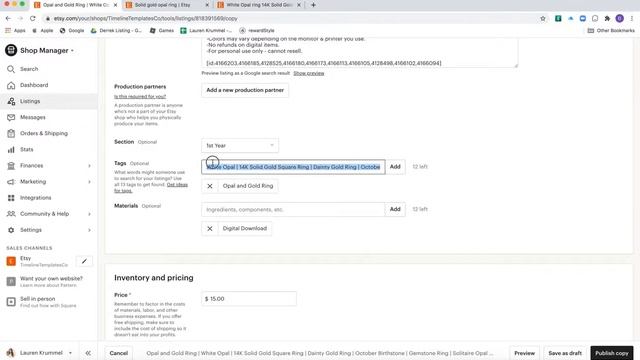Collapse the sidebar with double-arrow icon
The width and height of the screenshot is (640, 360).
pos(88,353)
